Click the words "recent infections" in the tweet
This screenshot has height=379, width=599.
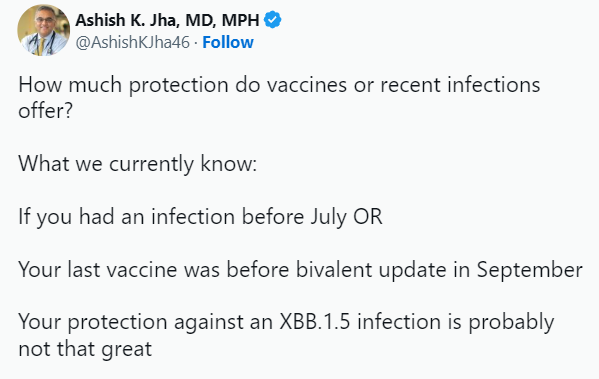tap(460, 85)
